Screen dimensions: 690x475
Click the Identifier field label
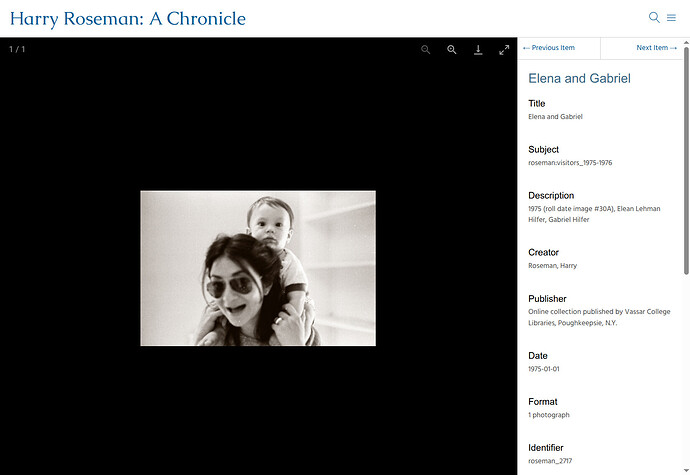tap(546, 448)
